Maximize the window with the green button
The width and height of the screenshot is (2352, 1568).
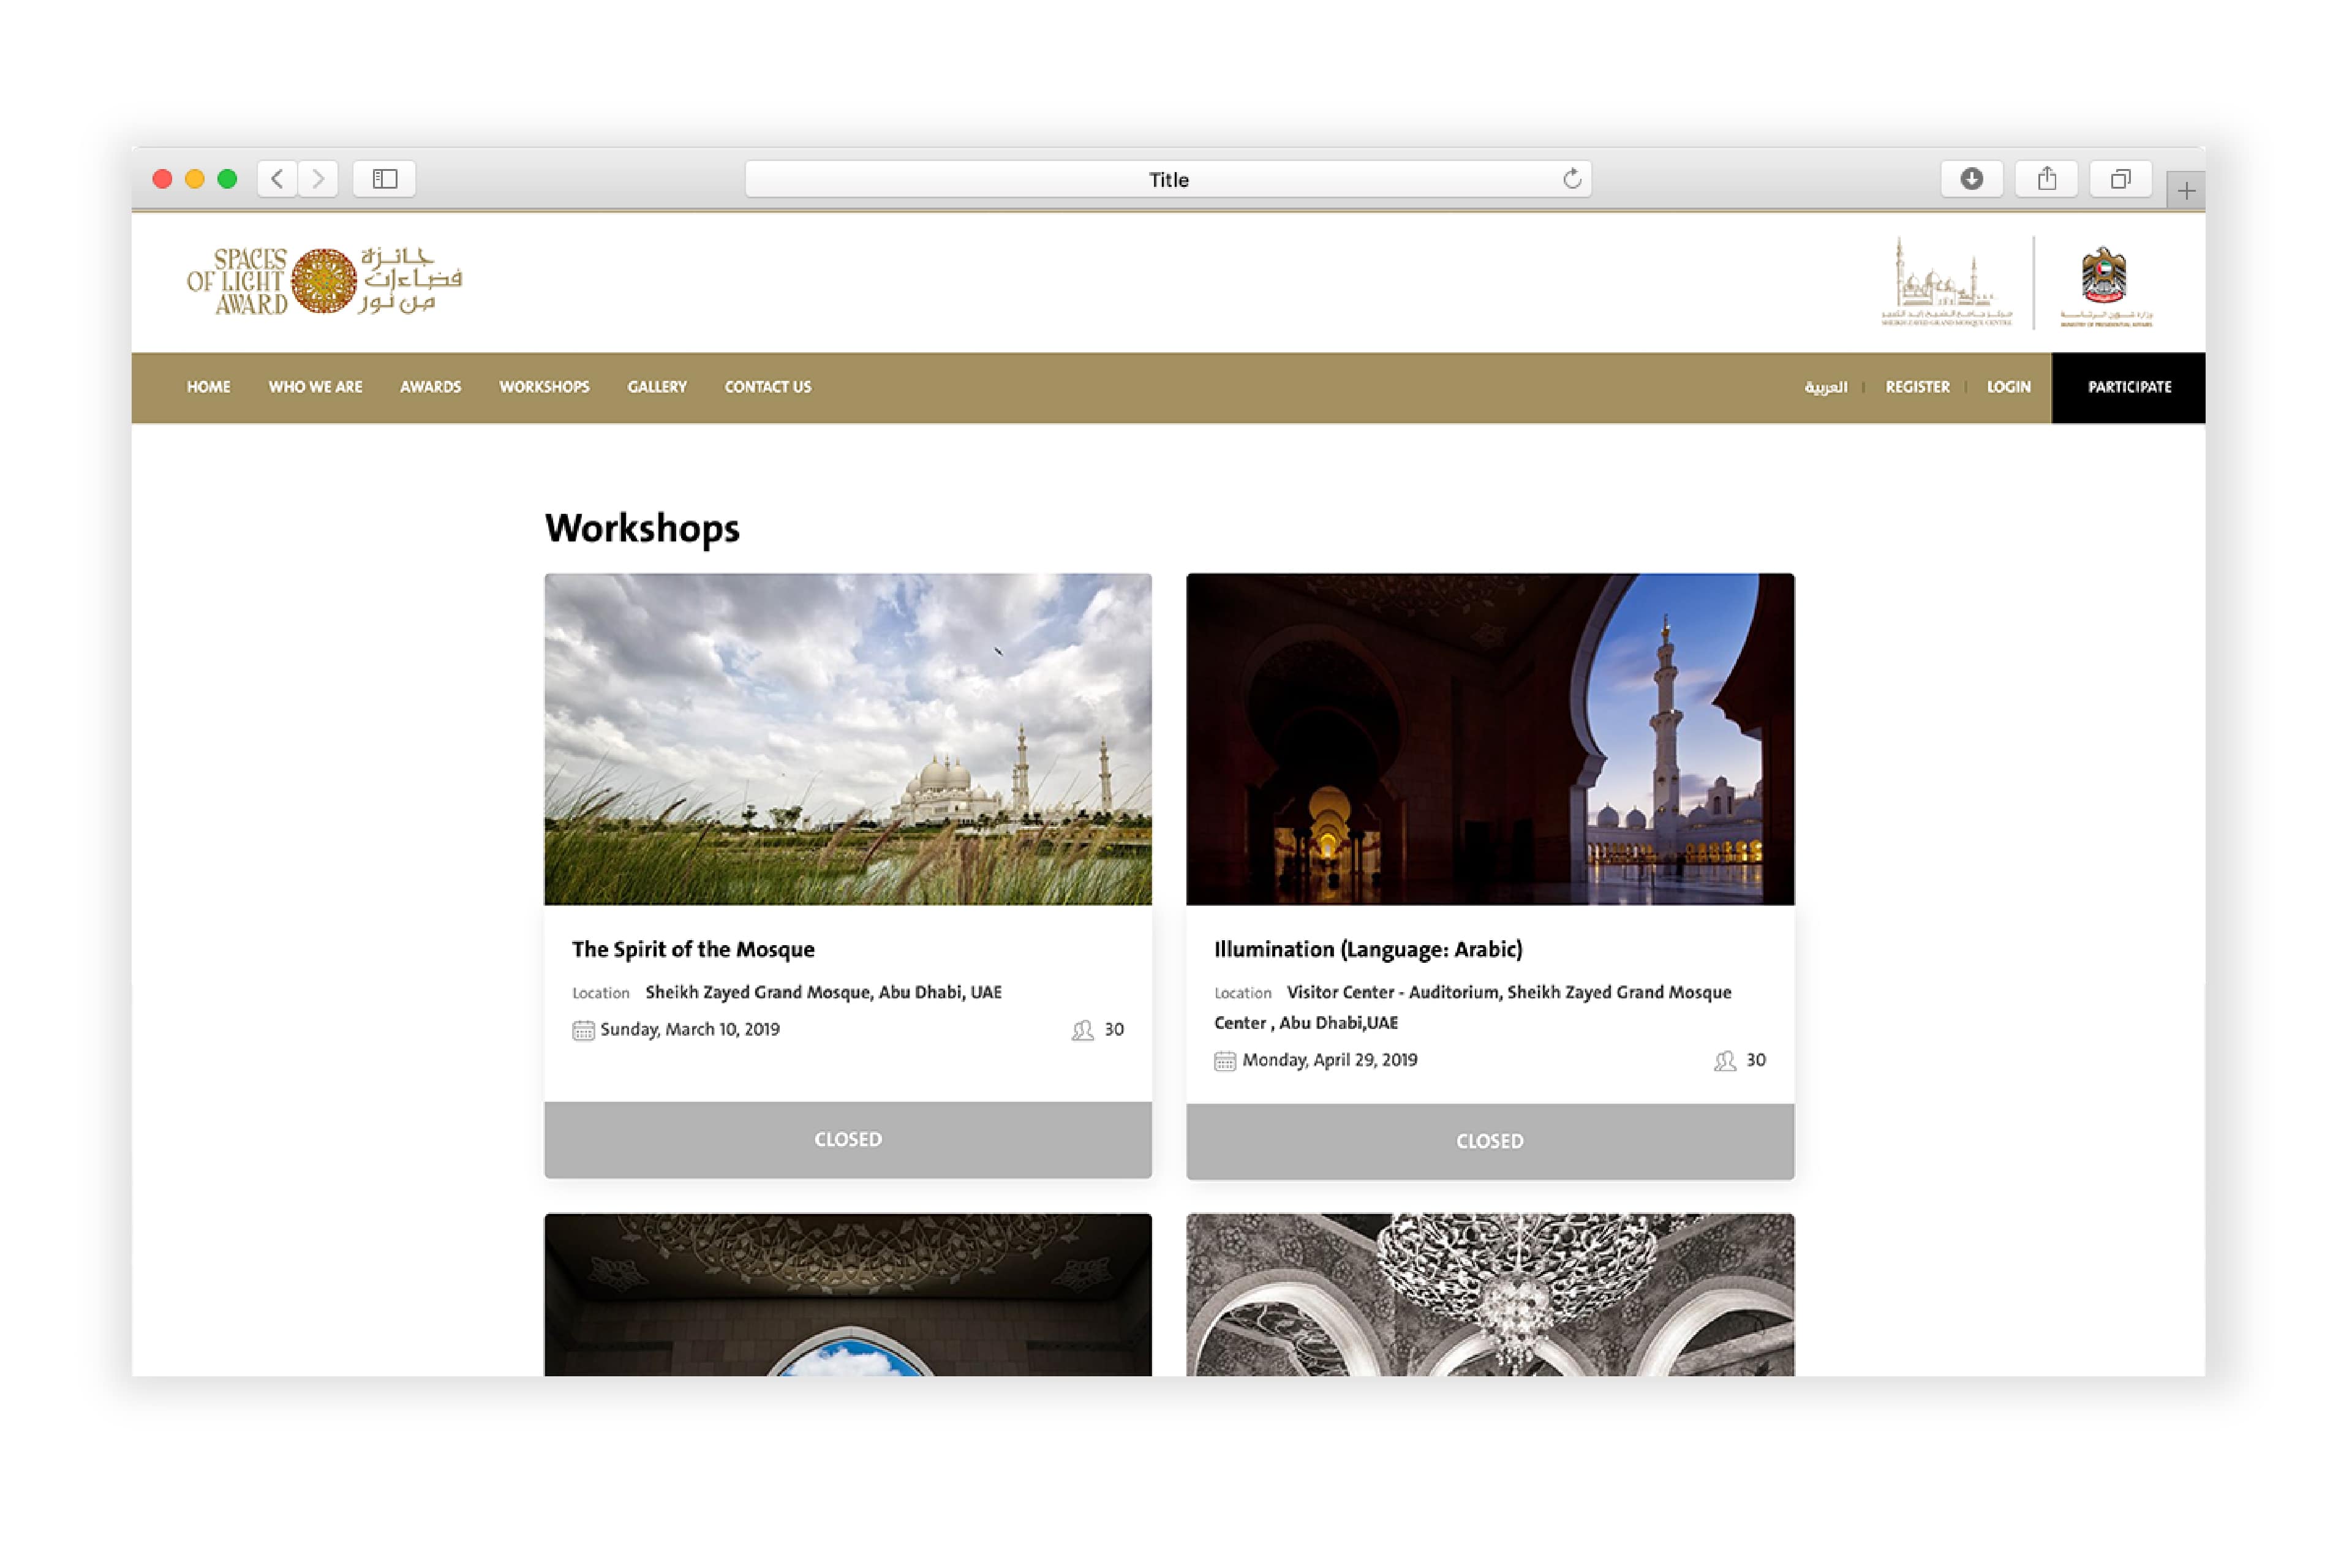pos(227,179)
